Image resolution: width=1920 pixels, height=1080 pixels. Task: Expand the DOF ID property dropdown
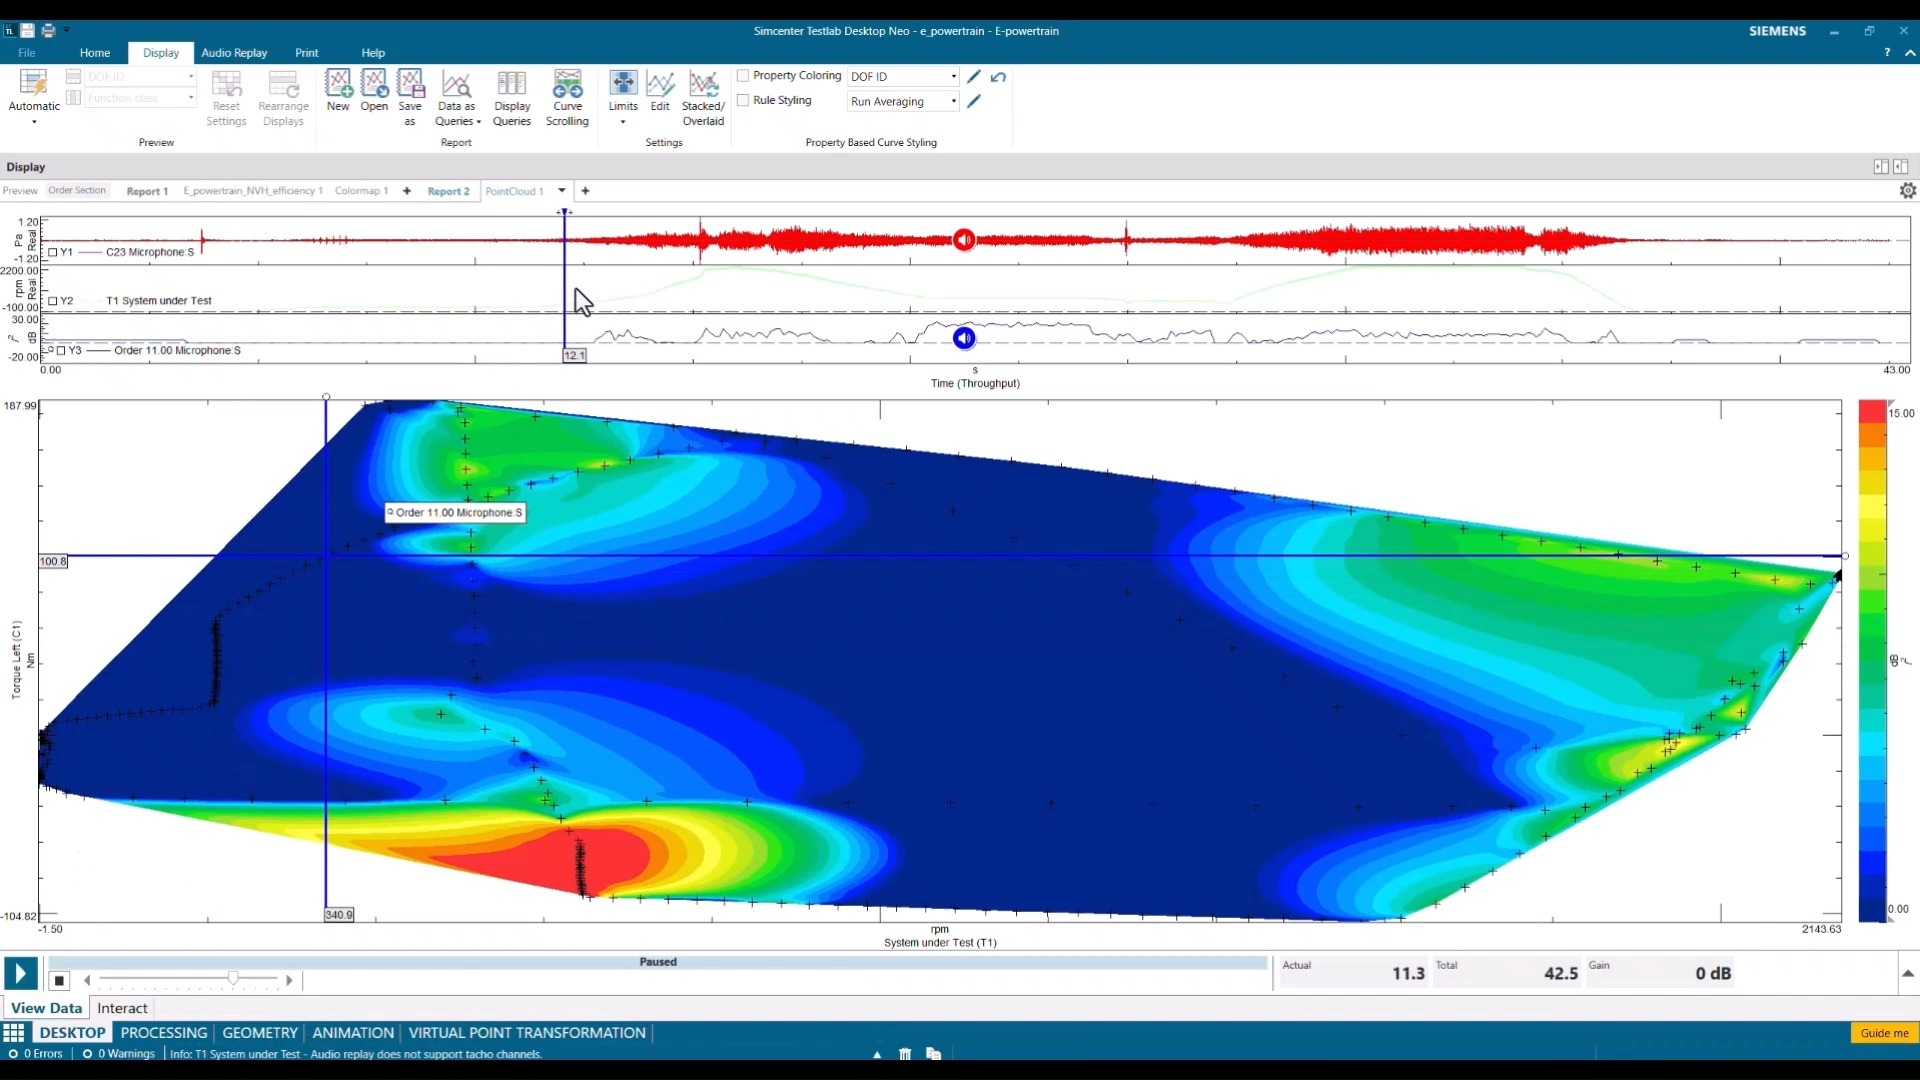tap(953, 77)
